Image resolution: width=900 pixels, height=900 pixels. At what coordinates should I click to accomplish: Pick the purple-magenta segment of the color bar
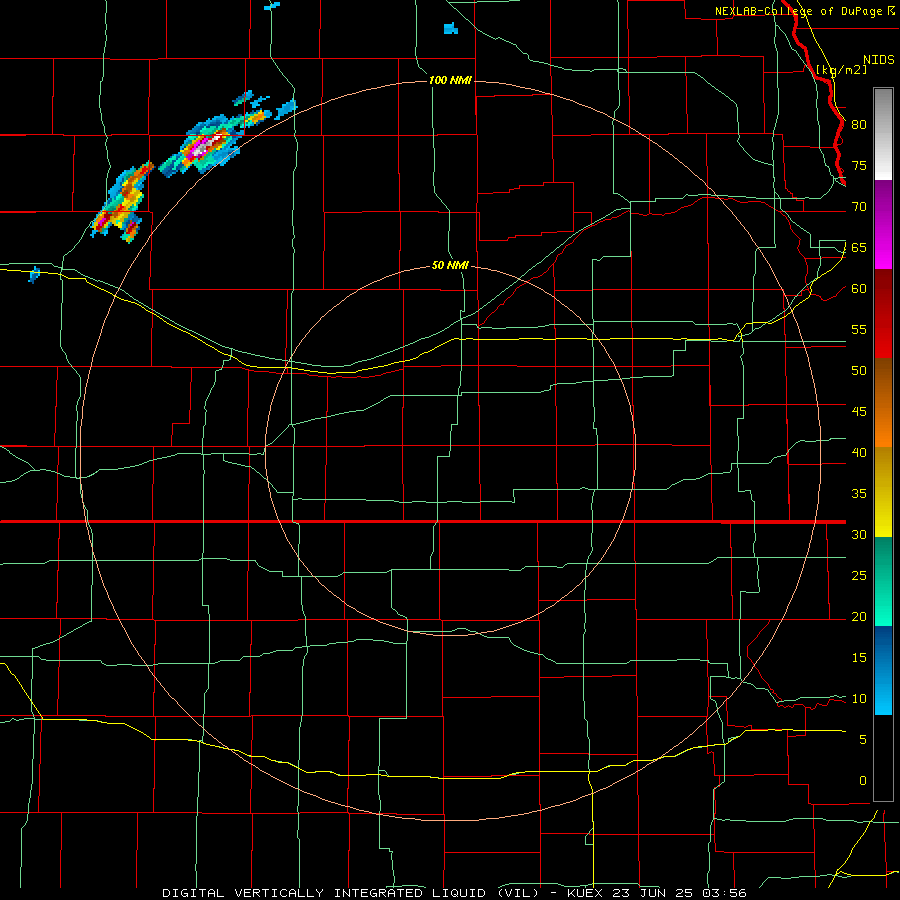coord(883,224)
